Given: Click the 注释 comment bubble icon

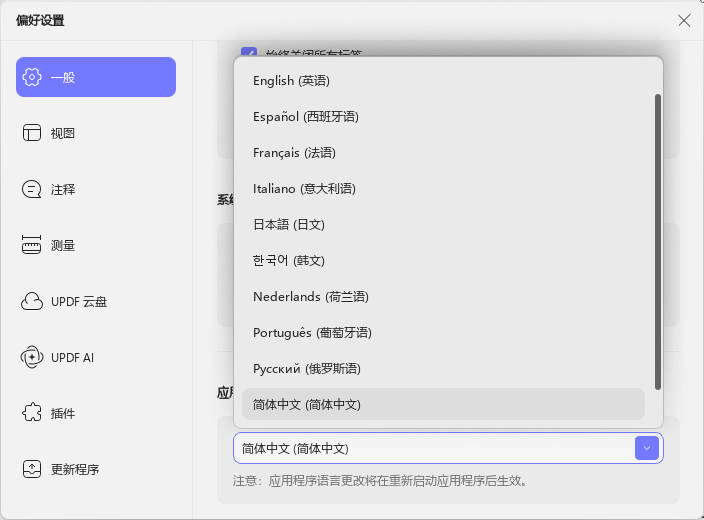Looking at the screenshot, I should pos(31,189).
